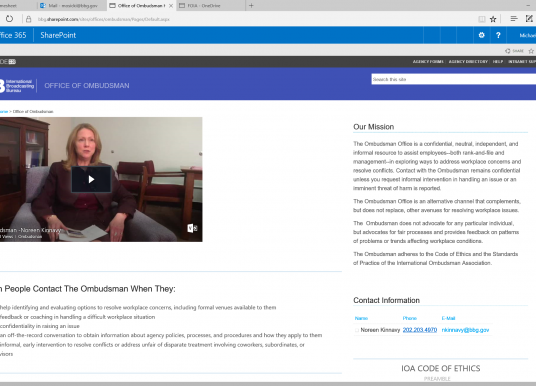Click the Search this site field
Image resolution: width=536 pixels, height=386 pixels.
click(454, 79)
